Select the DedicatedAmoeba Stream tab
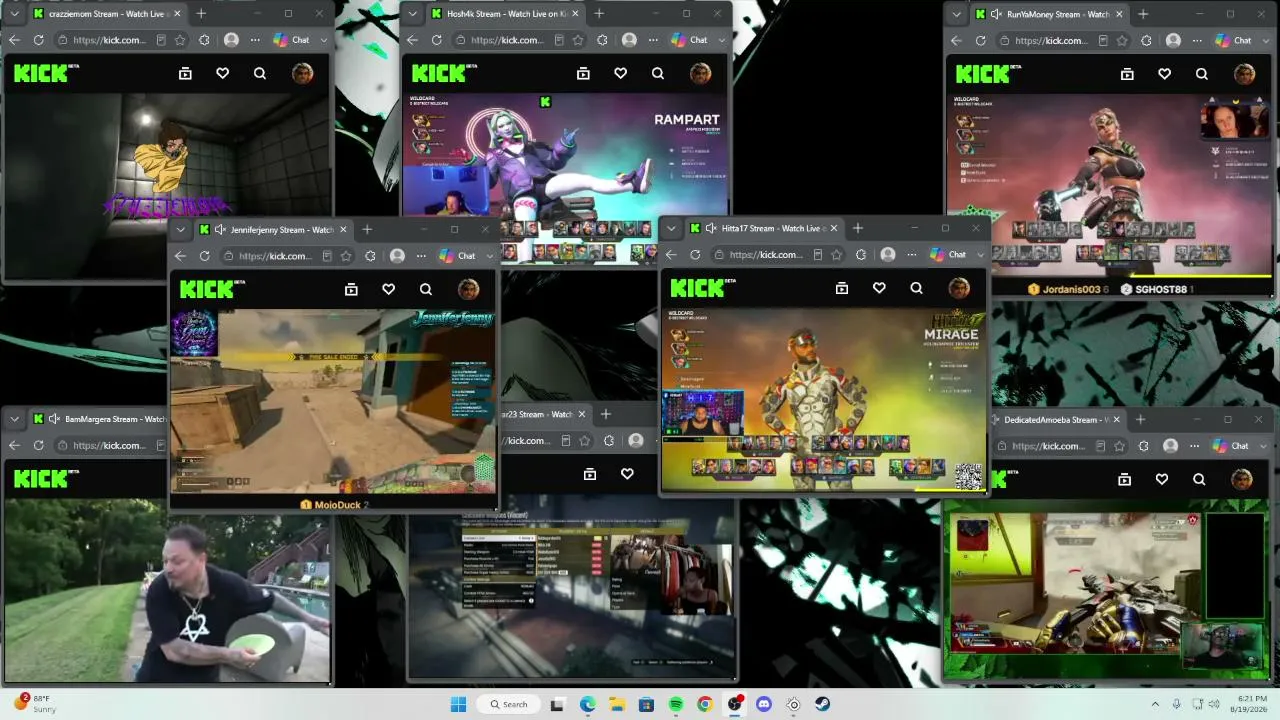1280x720 pixels. coord(1058,420)
